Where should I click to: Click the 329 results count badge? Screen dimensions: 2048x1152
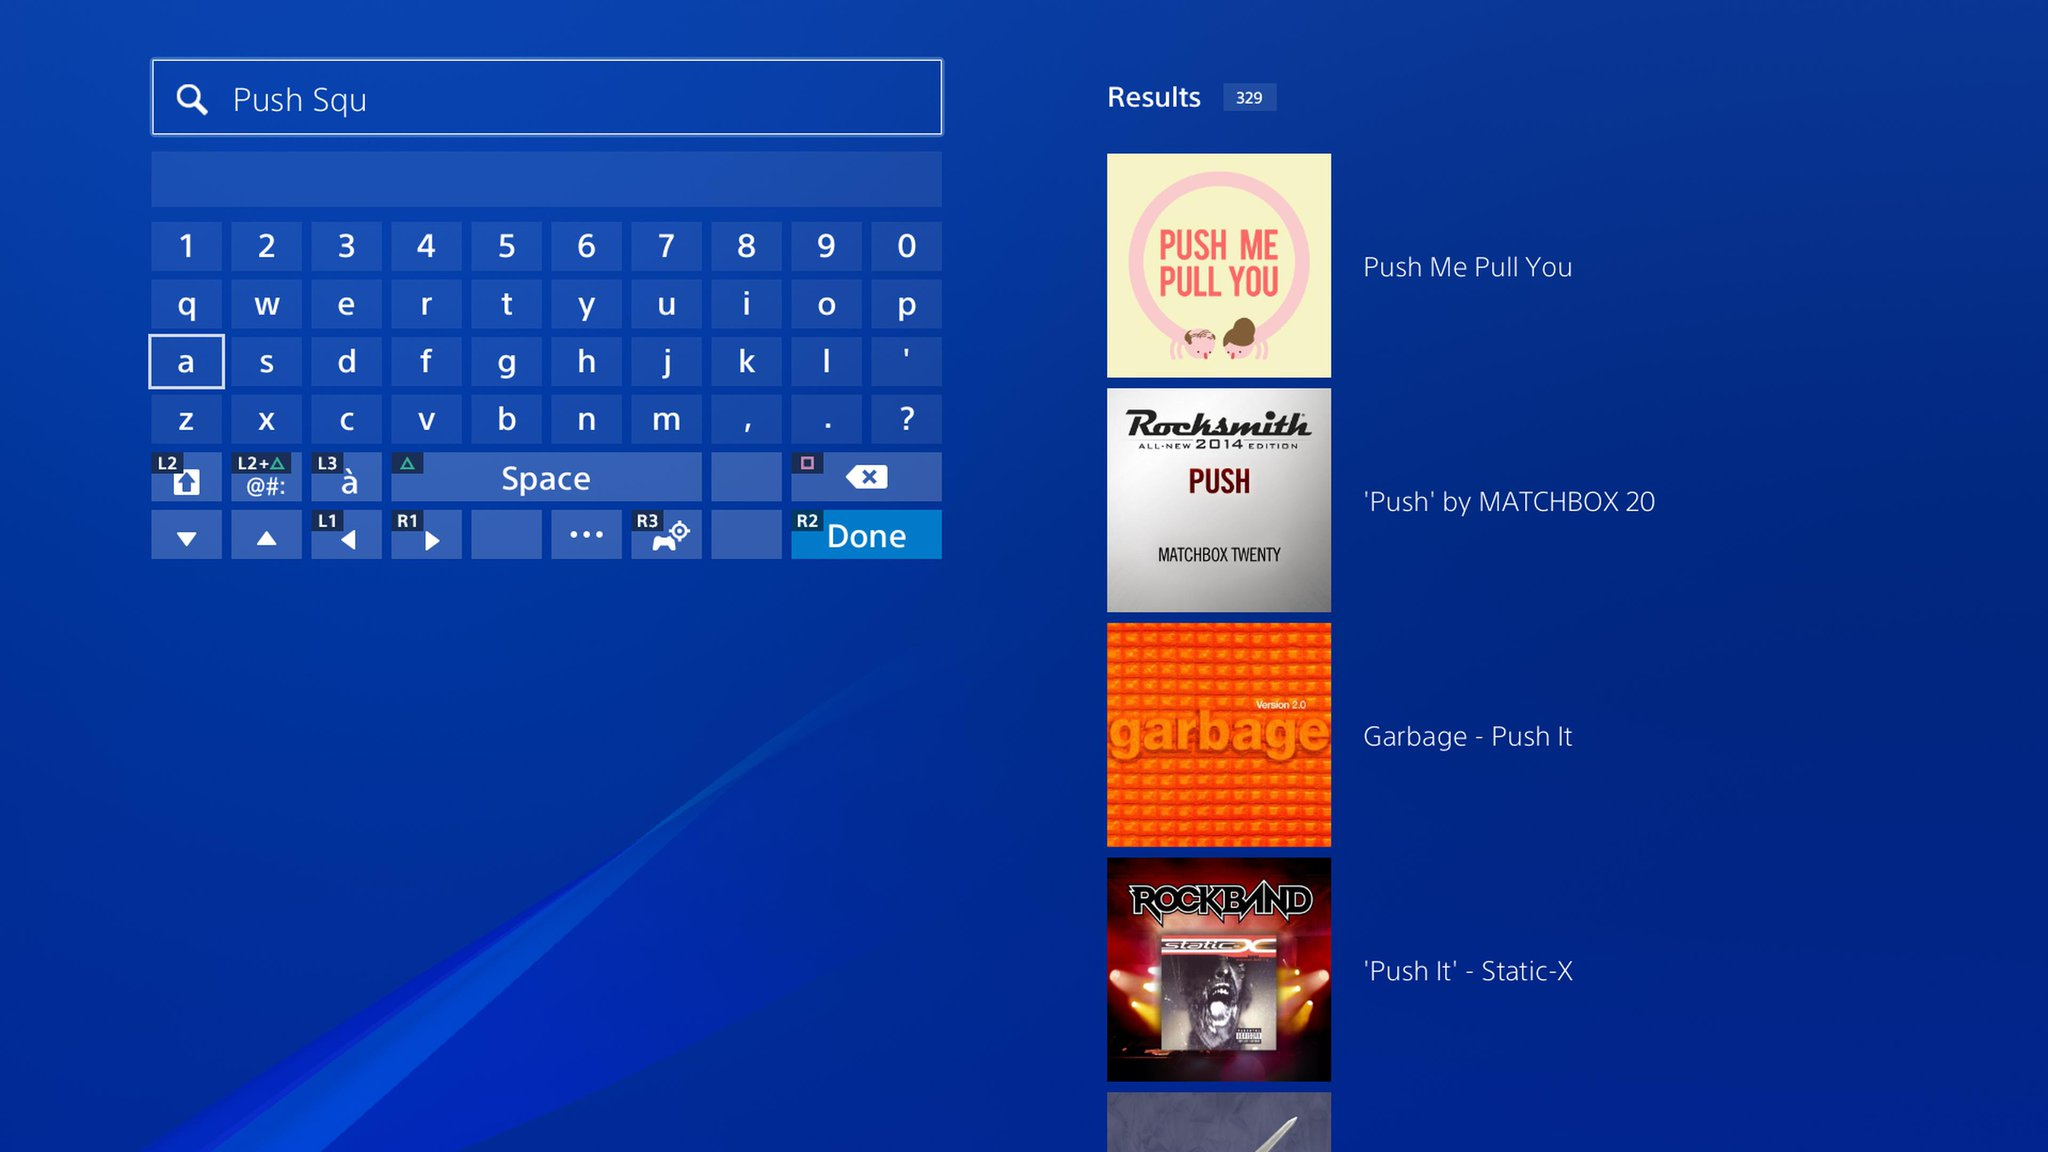[1249, 97]
